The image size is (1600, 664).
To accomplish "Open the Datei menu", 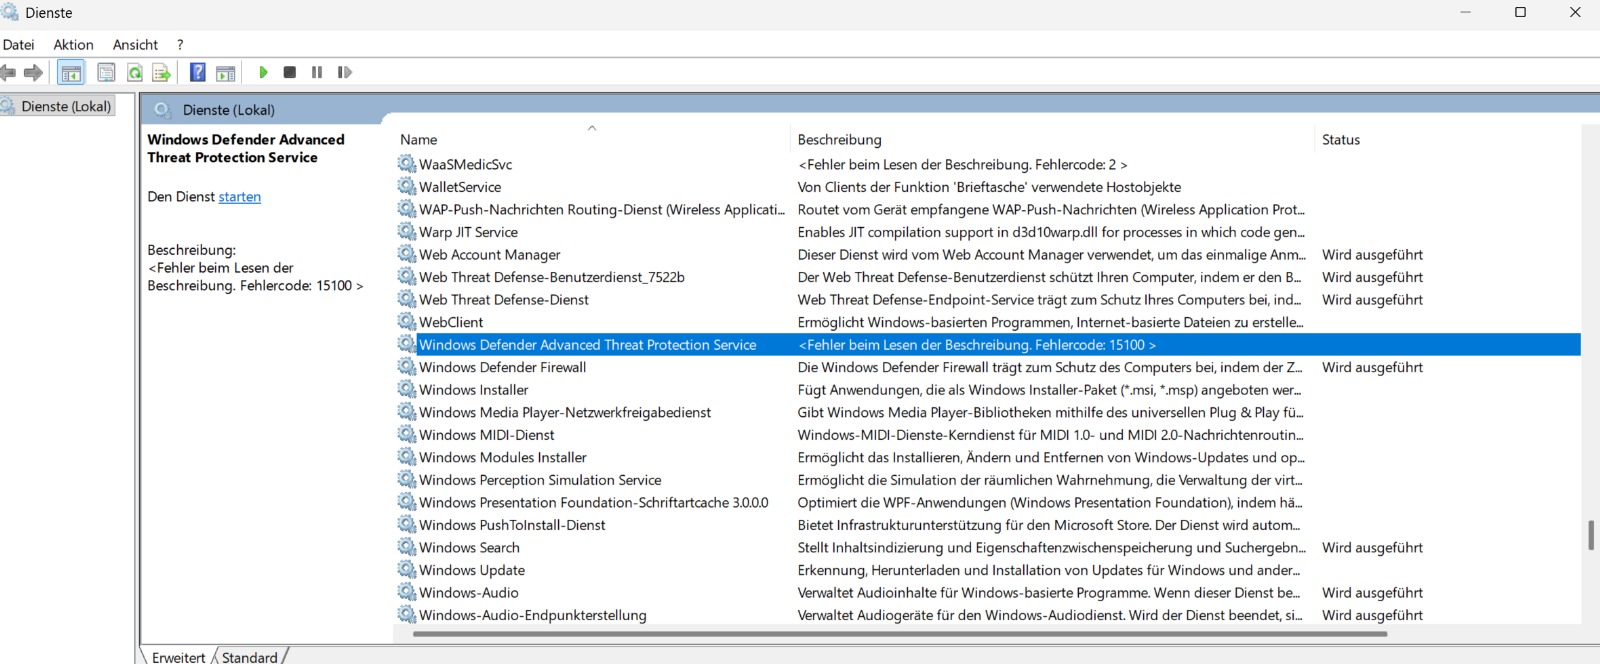I will [18, 44].
